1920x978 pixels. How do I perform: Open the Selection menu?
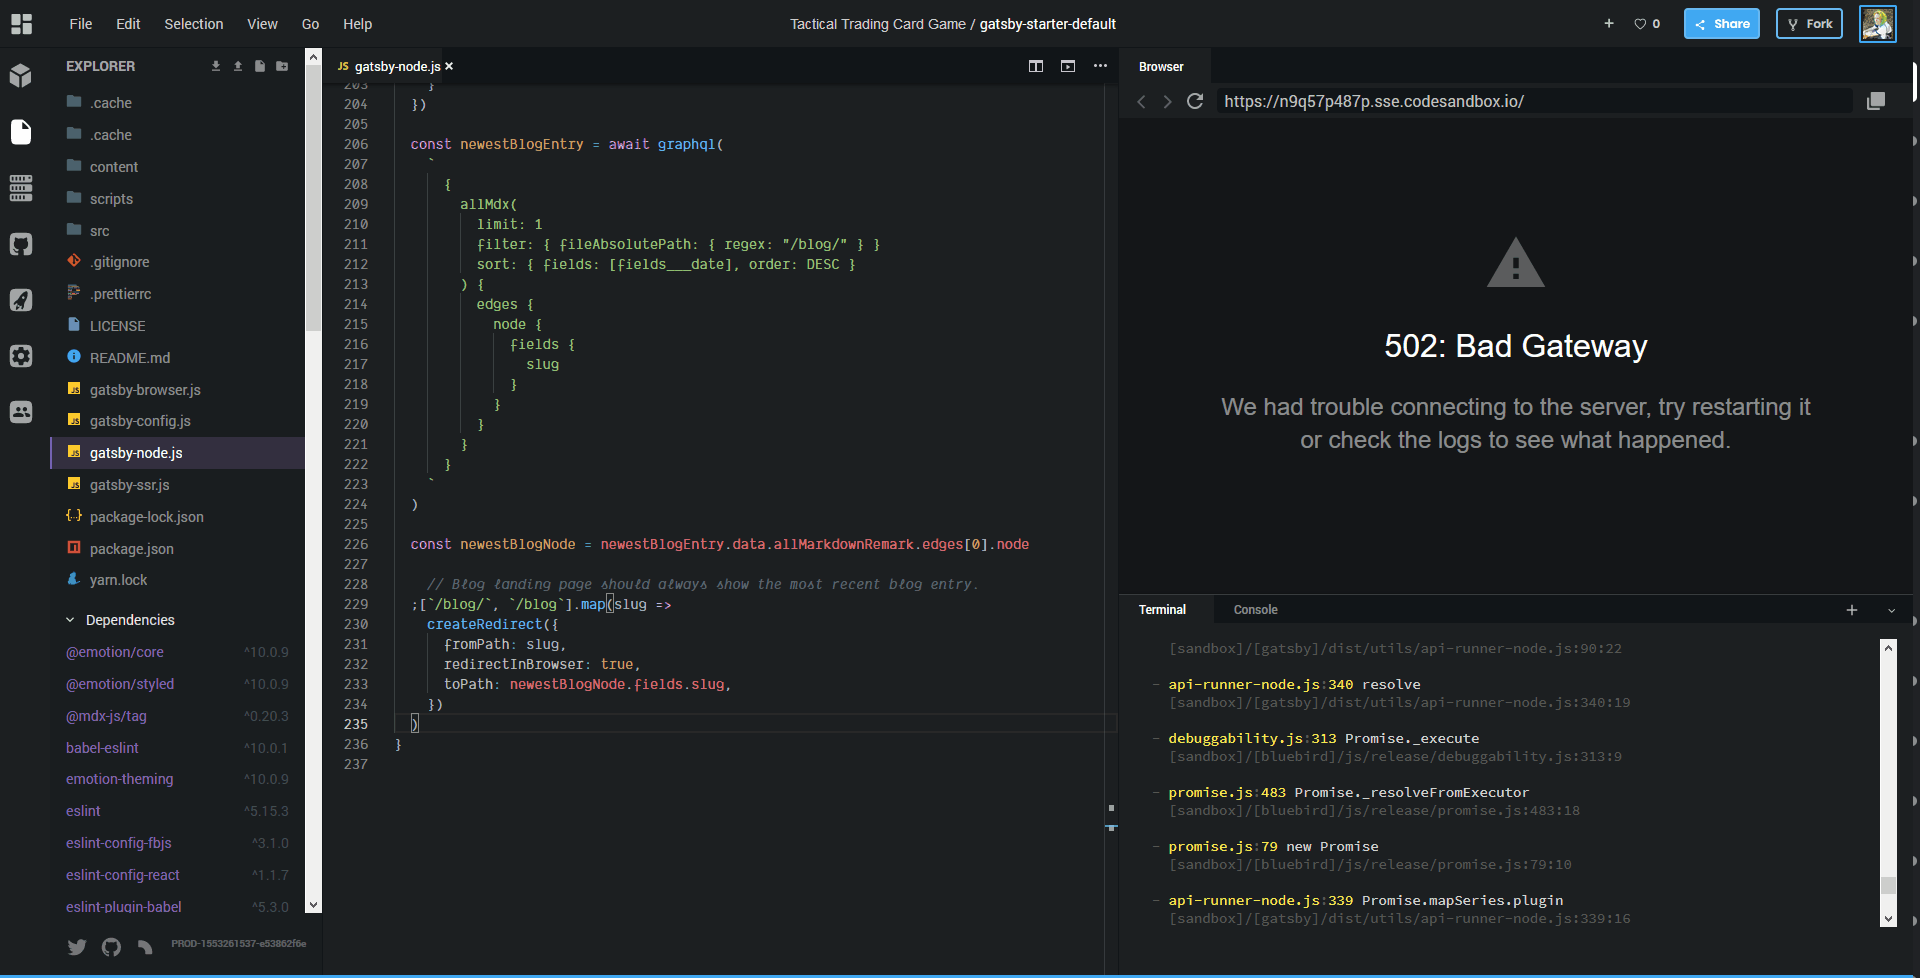[193, 24]
